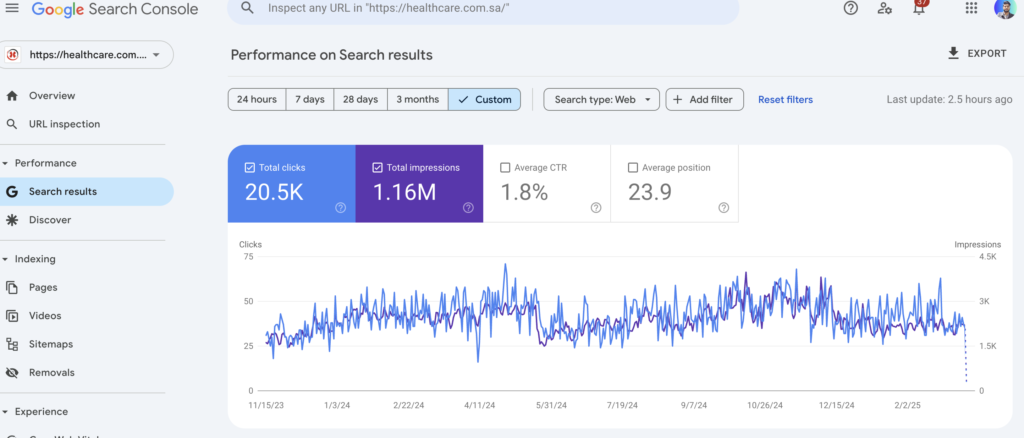
Task: Select the 28 days date range
Action: pyautogui.click(x=360, y=100)
